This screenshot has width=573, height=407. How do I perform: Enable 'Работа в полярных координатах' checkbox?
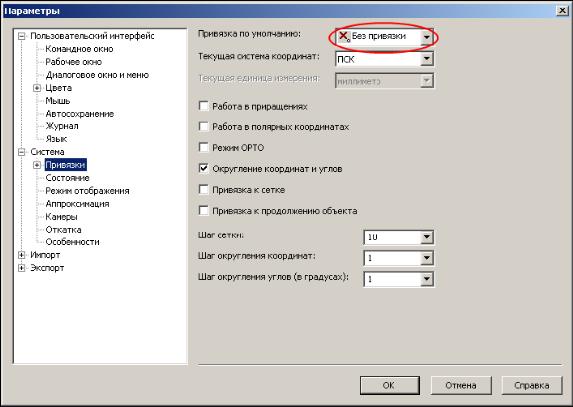[x=203, y=126]
